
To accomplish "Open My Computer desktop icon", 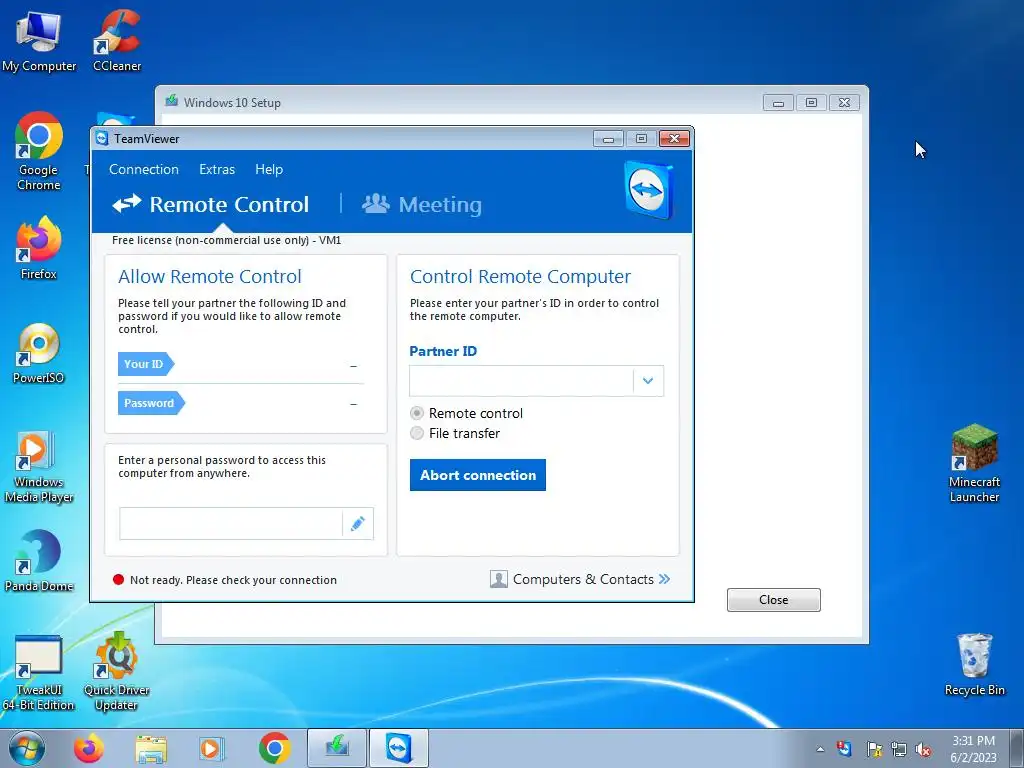I will (39, 40).
